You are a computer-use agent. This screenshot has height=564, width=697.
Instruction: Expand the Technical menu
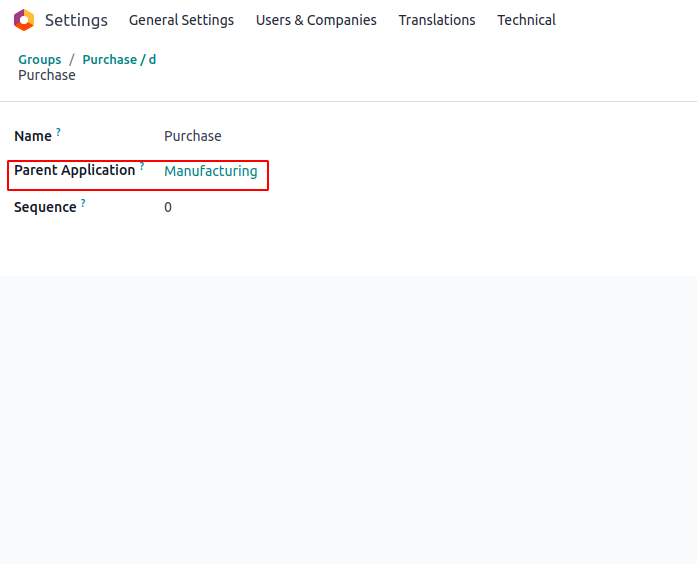tap(526, 20)
